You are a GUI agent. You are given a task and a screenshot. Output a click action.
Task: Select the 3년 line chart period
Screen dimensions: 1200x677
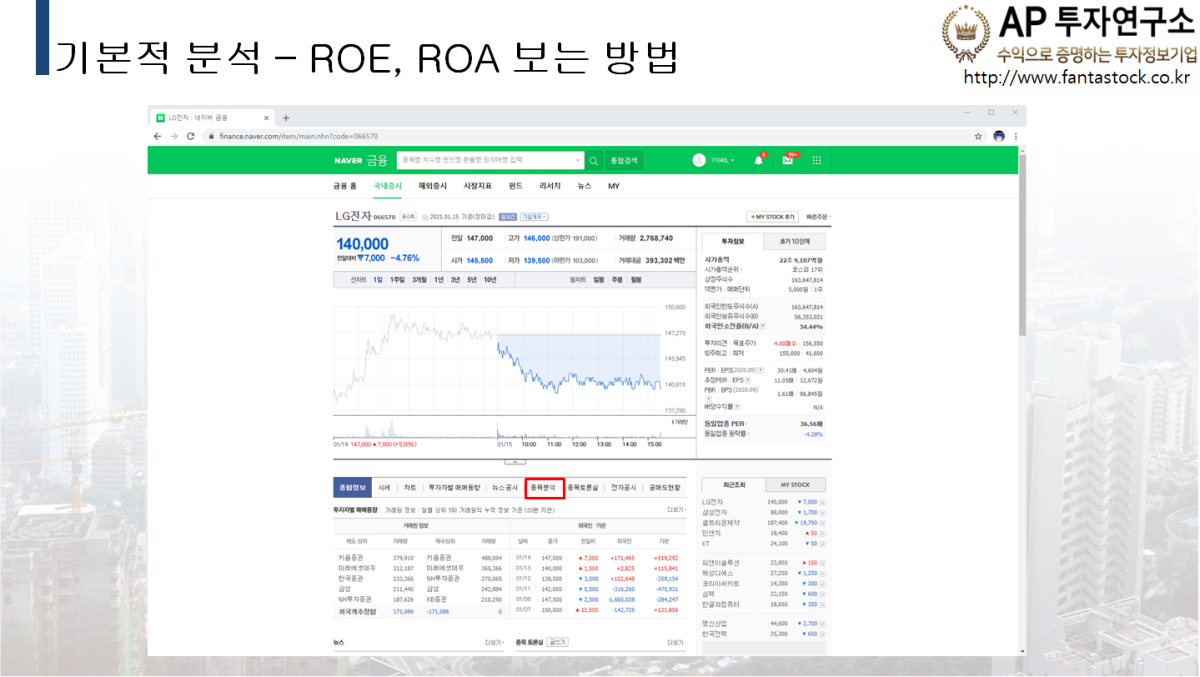(x=455, y=280)
